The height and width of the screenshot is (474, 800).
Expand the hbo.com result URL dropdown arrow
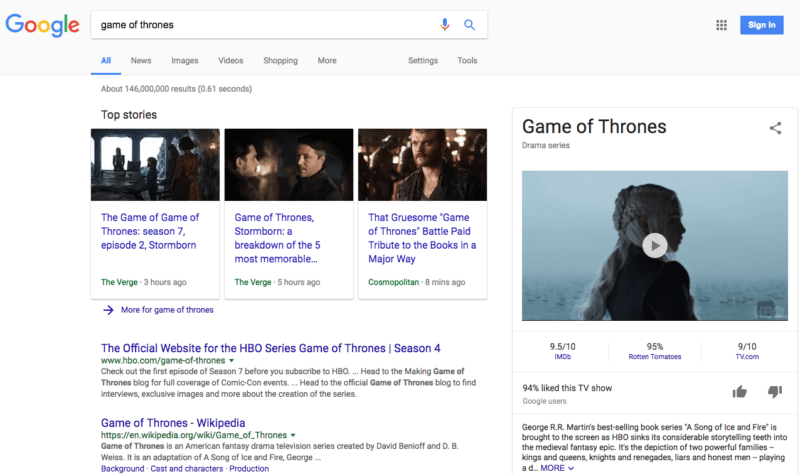click(x=232, y=360)
